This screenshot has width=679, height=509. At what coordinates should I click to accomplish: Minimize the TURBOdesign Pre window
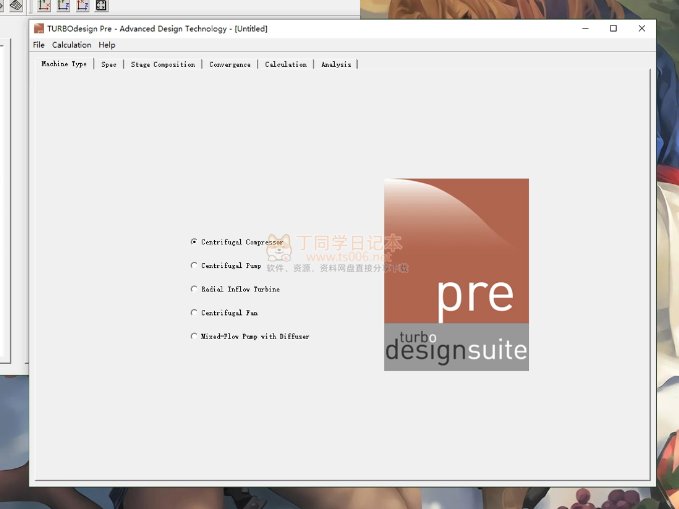(585, 29)
